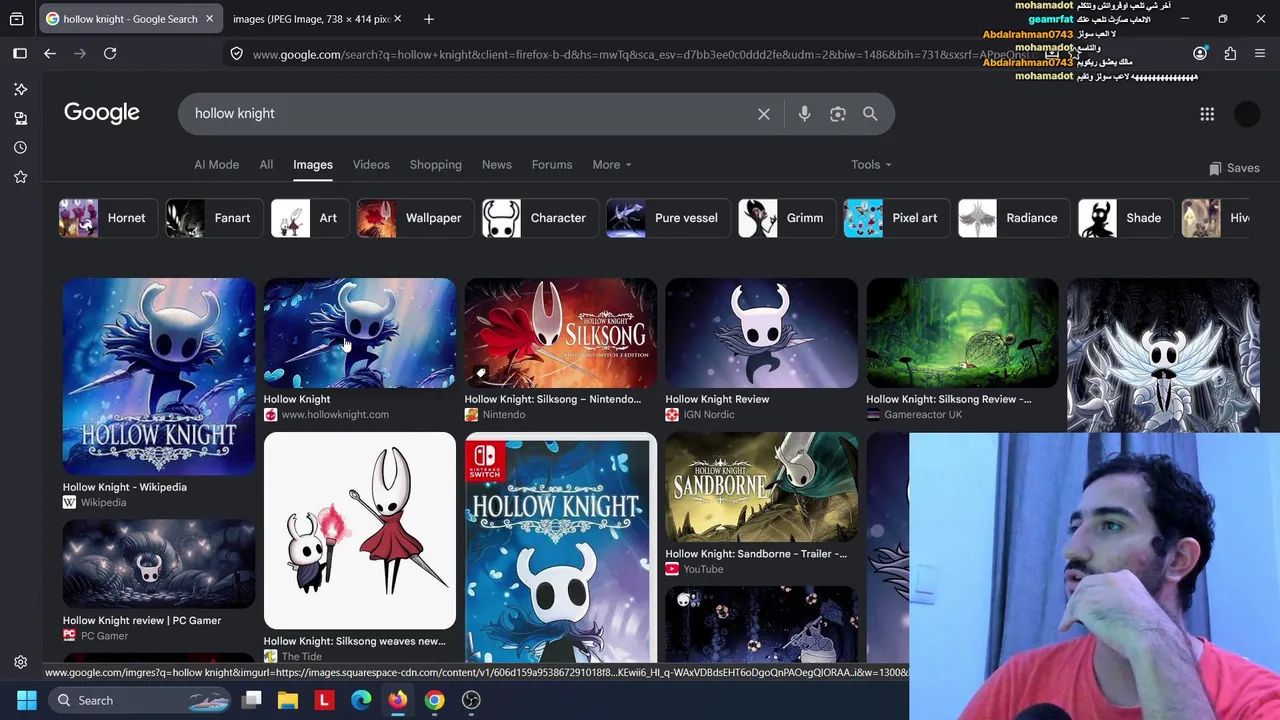Viewport: 1280px width, 720px height.
Task: Switch to the images JPEG Image tab
Action: (312, 19)
